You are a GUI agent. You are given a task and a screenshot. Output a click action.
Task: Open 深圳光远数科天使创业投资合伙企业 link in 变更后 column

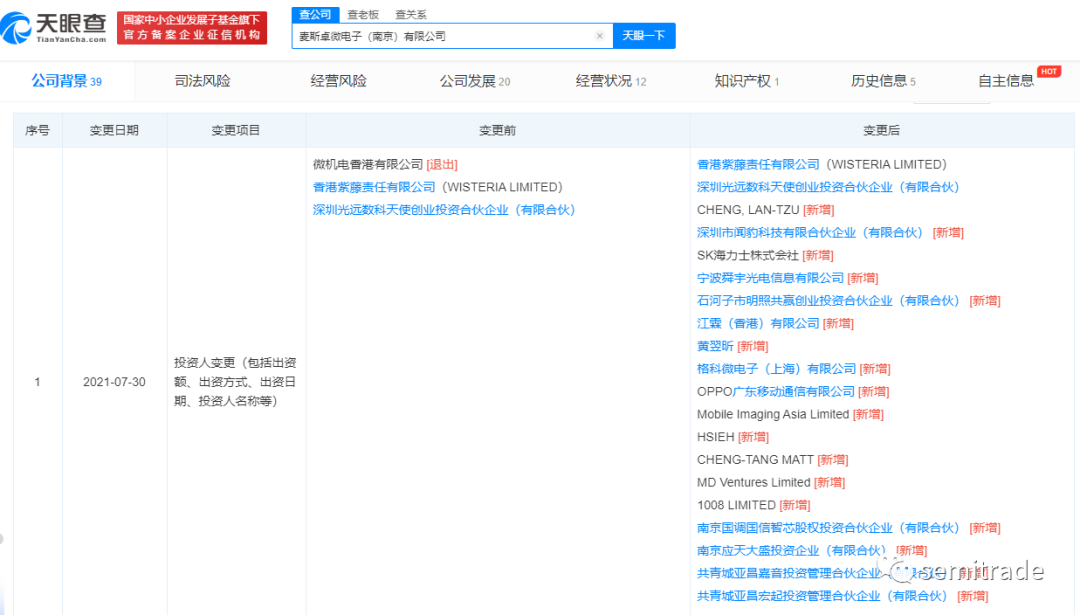[828, 187]
